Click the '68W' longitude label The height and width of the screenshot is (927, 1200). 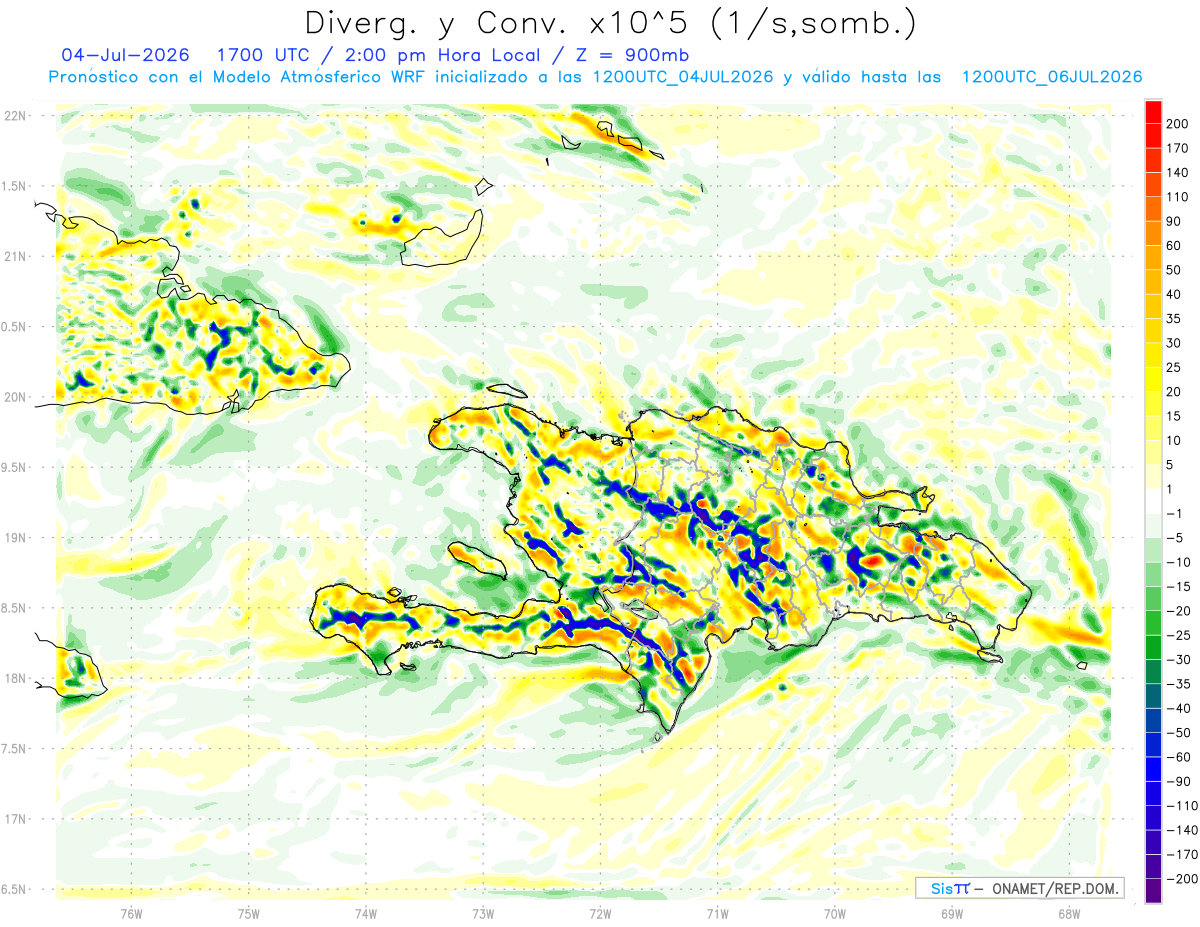1069,913
